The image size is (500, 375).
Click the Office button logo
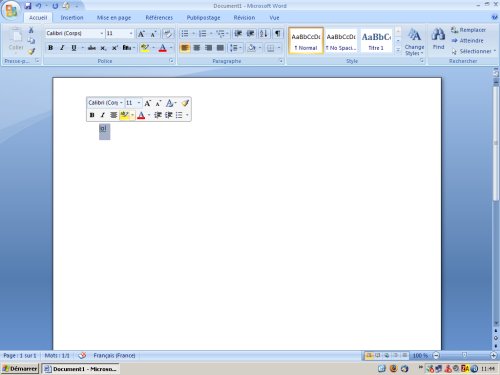tap(11, 10)
